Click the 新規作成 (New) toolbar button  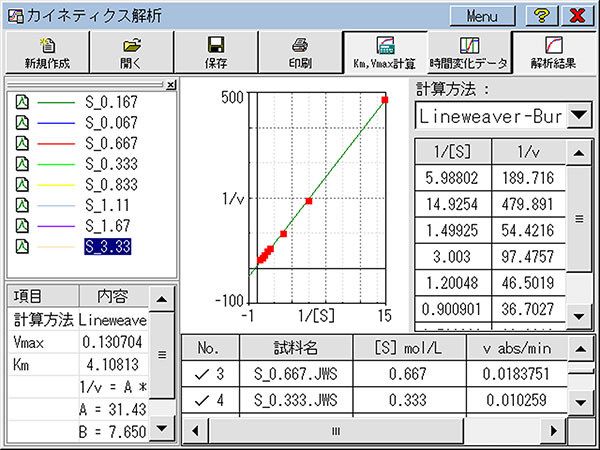47,52
